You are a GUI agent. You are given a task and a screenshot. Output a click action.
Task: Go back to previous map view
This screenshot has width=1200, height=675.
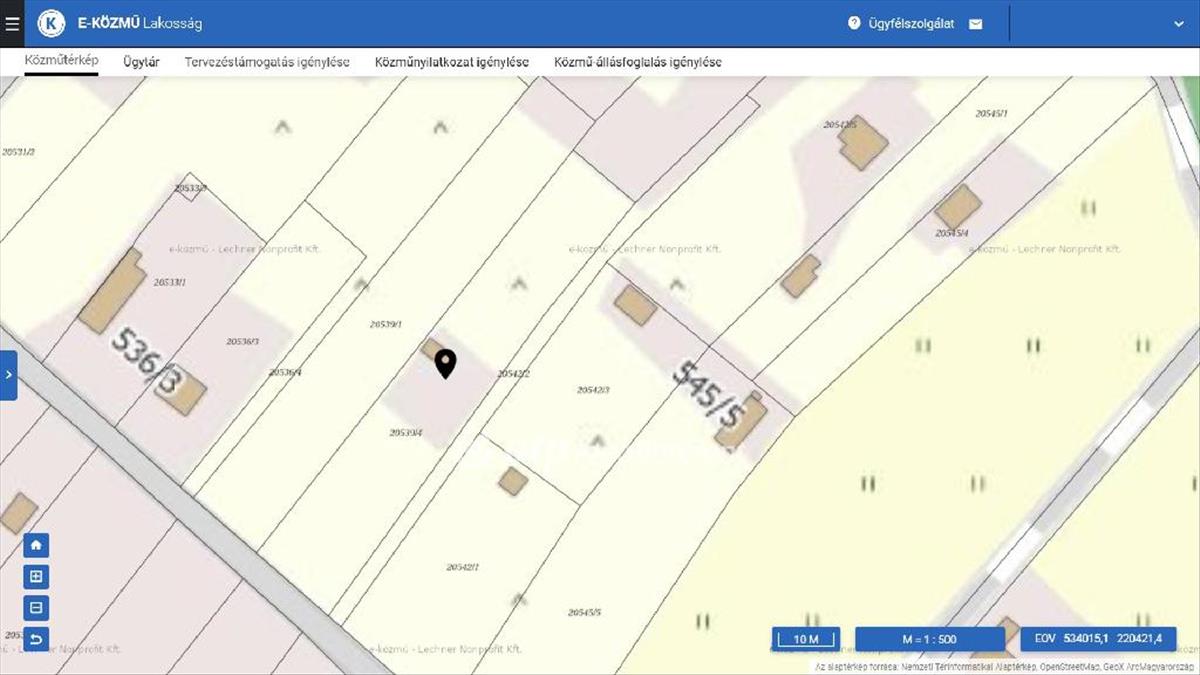click(36, 638)
